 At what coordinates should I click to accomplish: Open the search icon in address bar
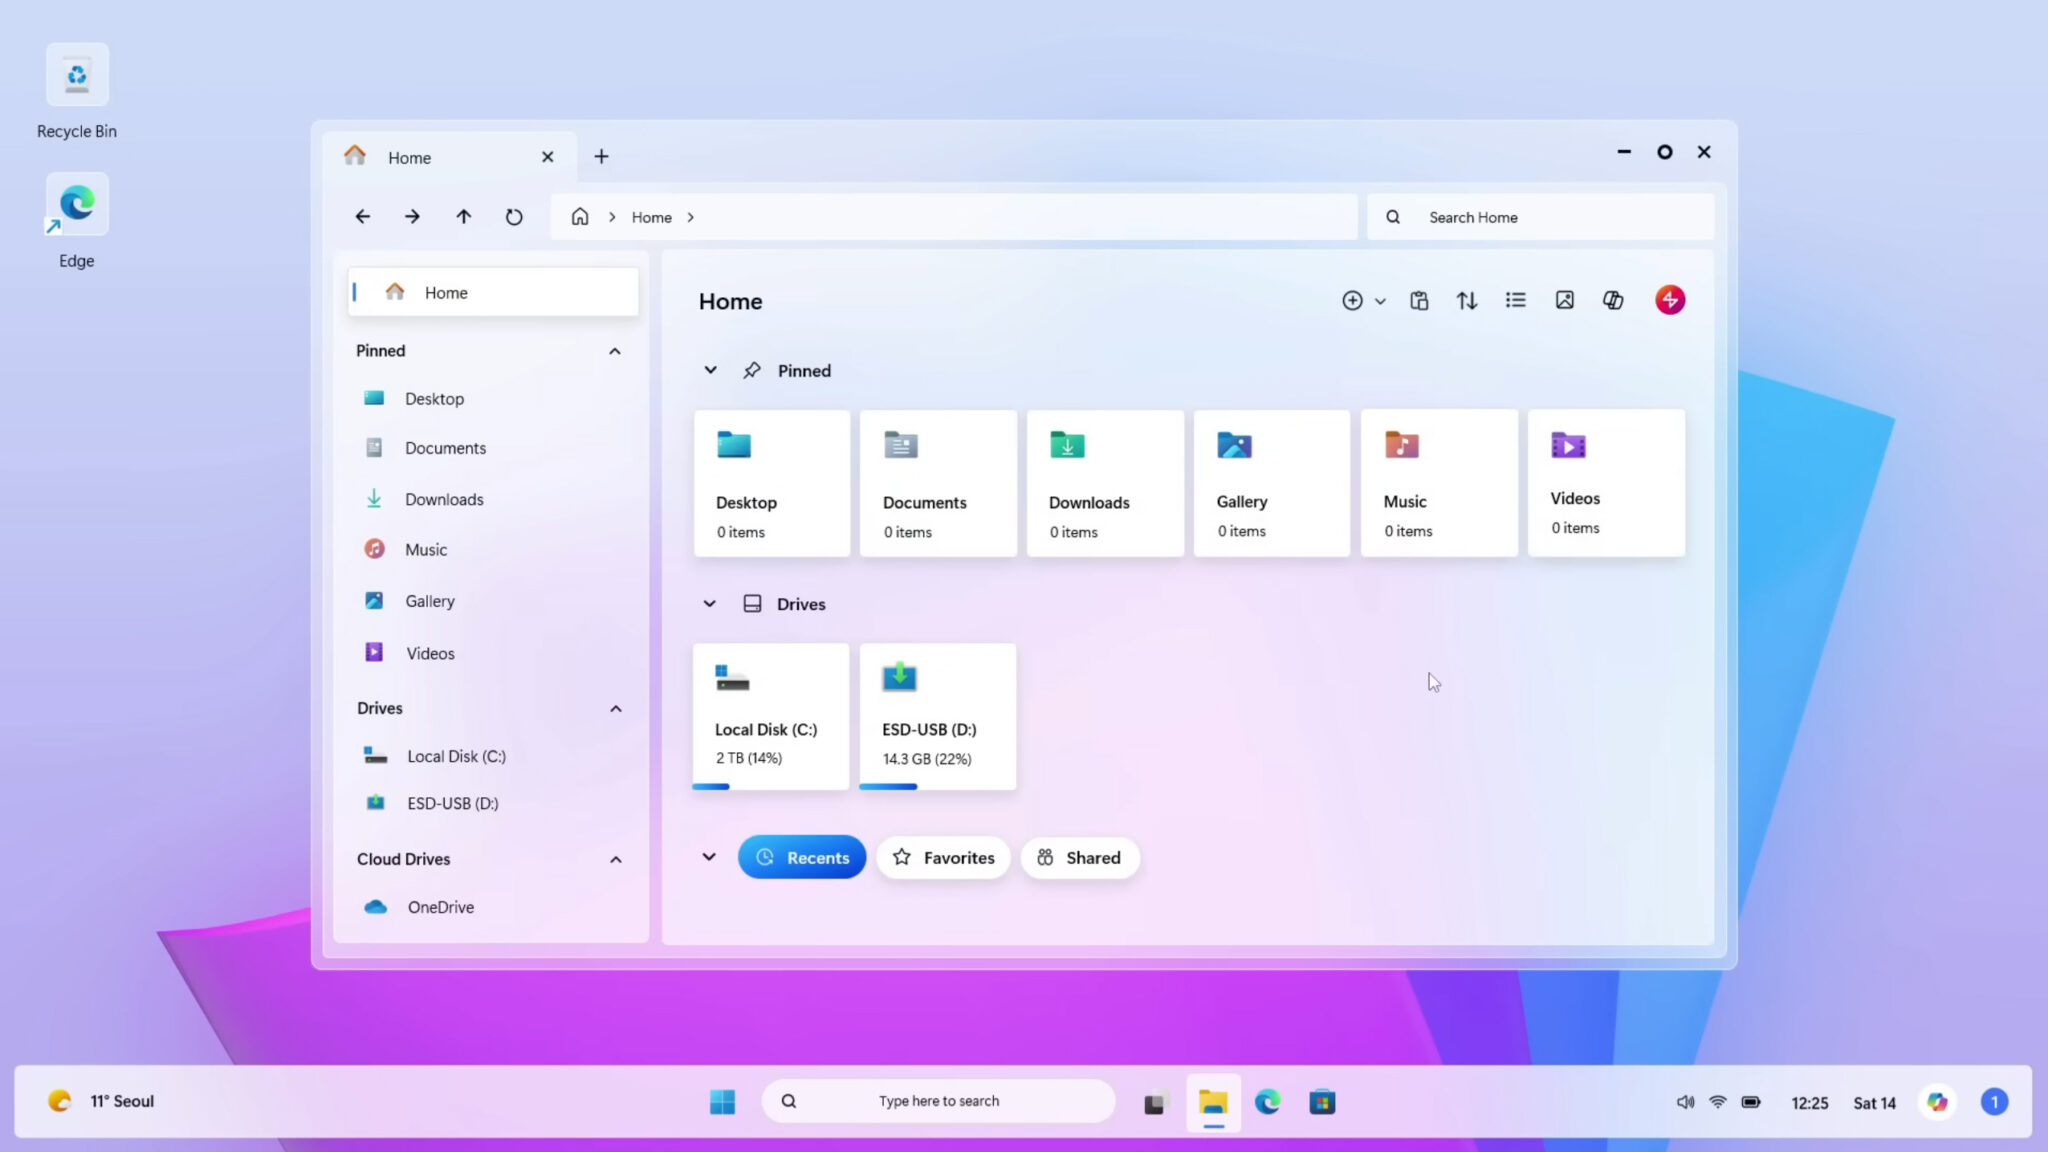coord(1393,216)
